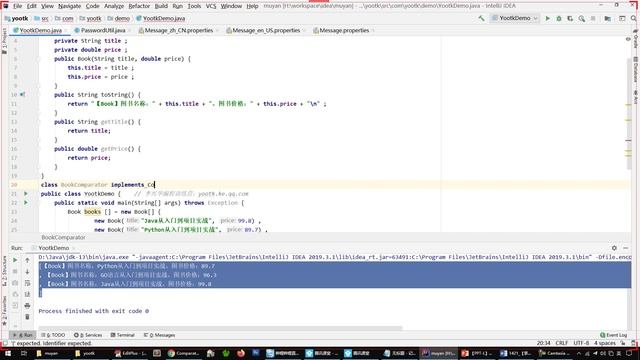The image size is (640, 360).
Task: Click the Print icon in the Run panel
Action: (x=27, y=305)
